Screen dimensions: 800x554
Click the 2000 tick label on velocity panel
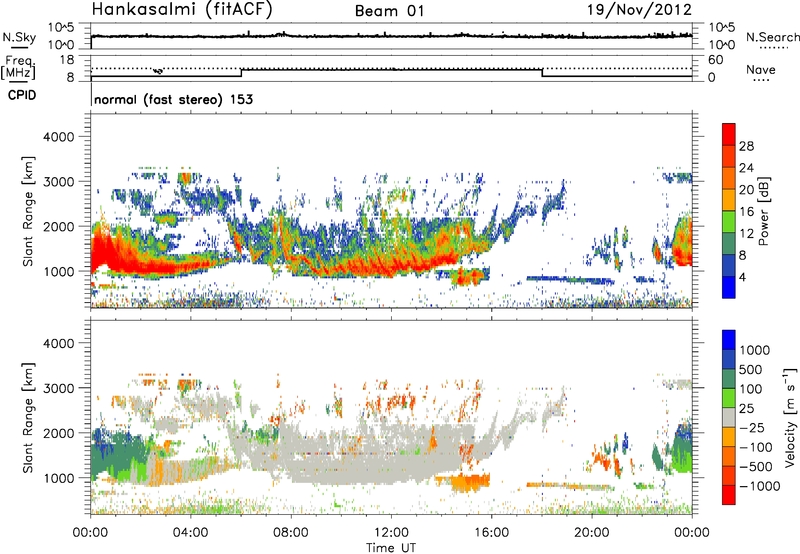[58, 433]
